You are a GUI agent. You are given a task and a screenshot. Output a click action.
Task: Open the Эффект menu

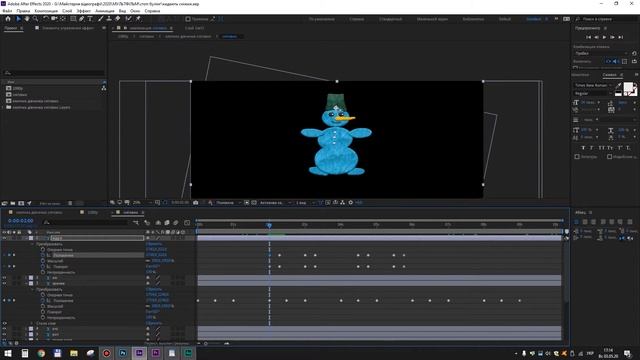[x=84, y=11]
